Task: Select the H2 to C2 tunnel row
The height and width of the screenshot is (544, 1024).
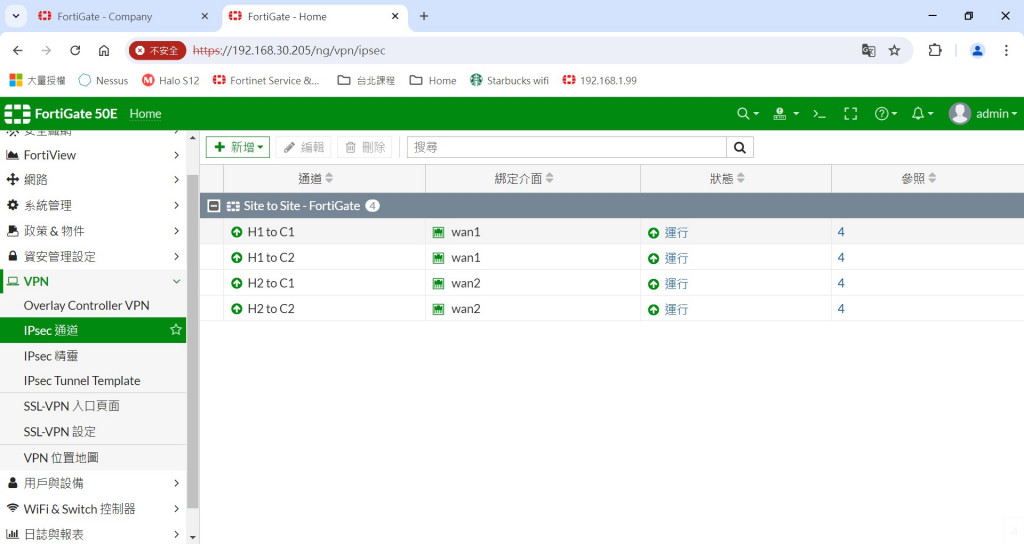Action: (612, 309)
